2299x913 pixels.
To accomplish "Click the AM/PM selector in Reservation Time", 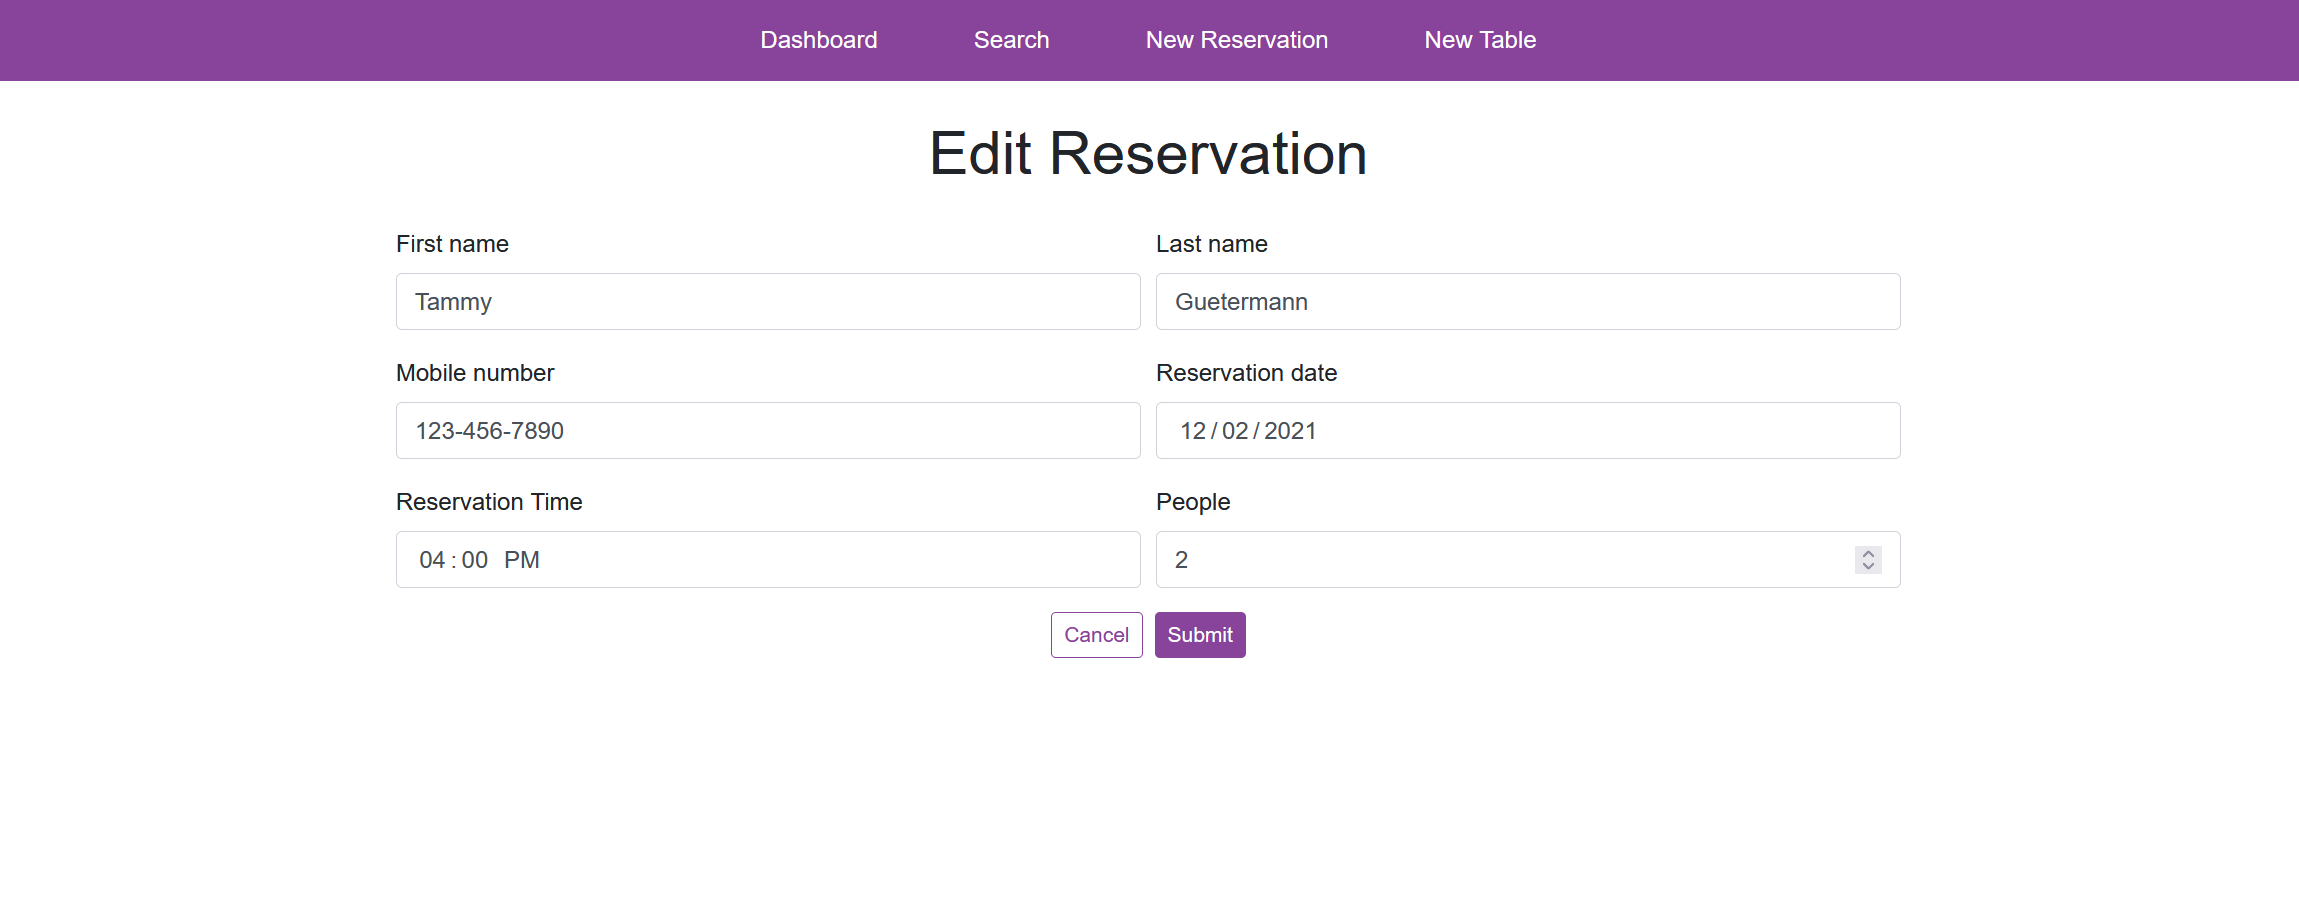I will point(523,559).
